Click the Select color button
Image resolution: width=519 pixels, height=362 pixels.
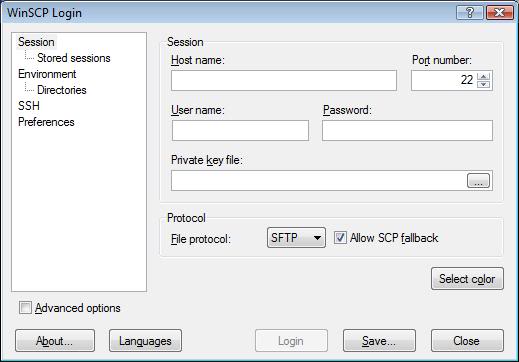pyautogui.click(x=467, y=279)
